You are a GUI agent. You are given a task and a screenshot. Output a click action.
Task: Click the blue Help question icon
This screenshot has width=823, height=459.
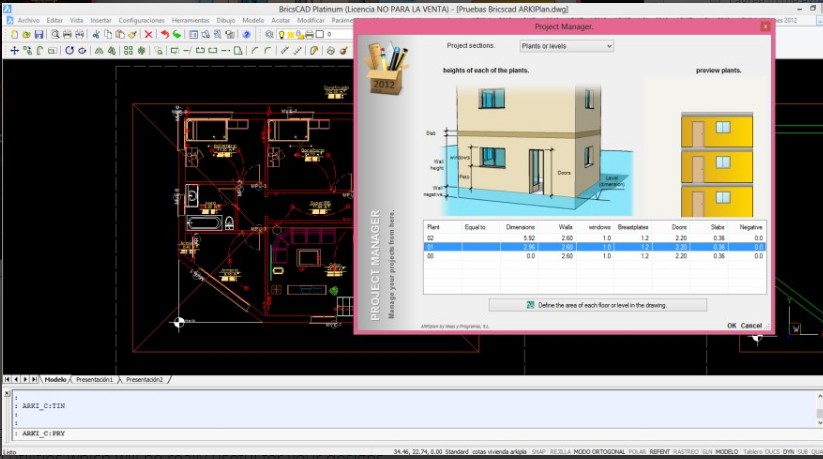(x=246, y=35)
